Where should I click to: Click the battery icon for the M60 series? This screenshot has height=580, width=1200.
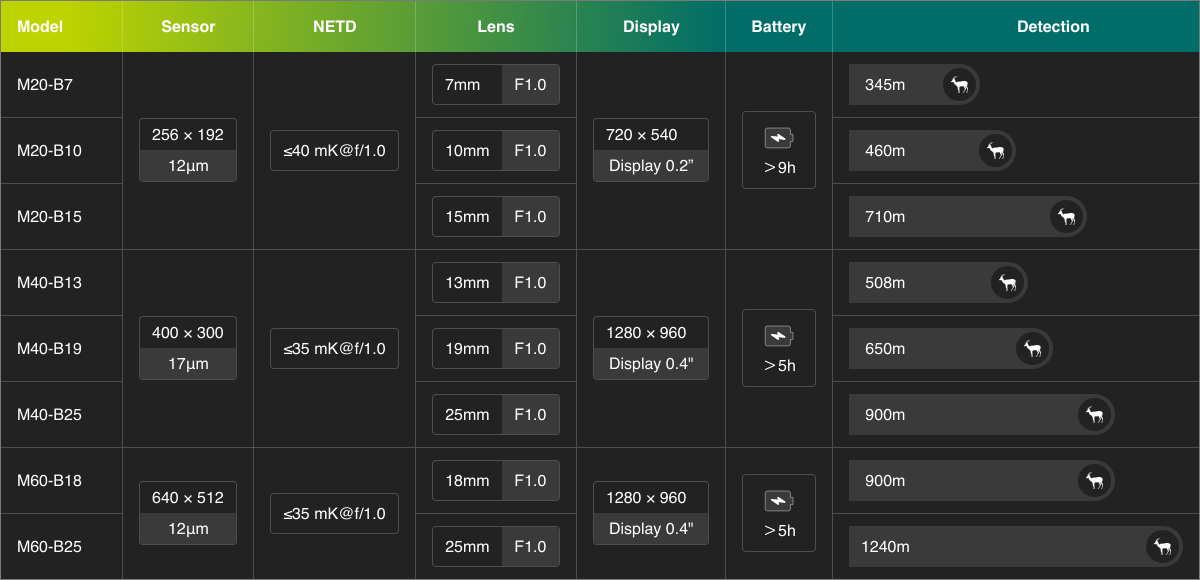tap(778, 501)
